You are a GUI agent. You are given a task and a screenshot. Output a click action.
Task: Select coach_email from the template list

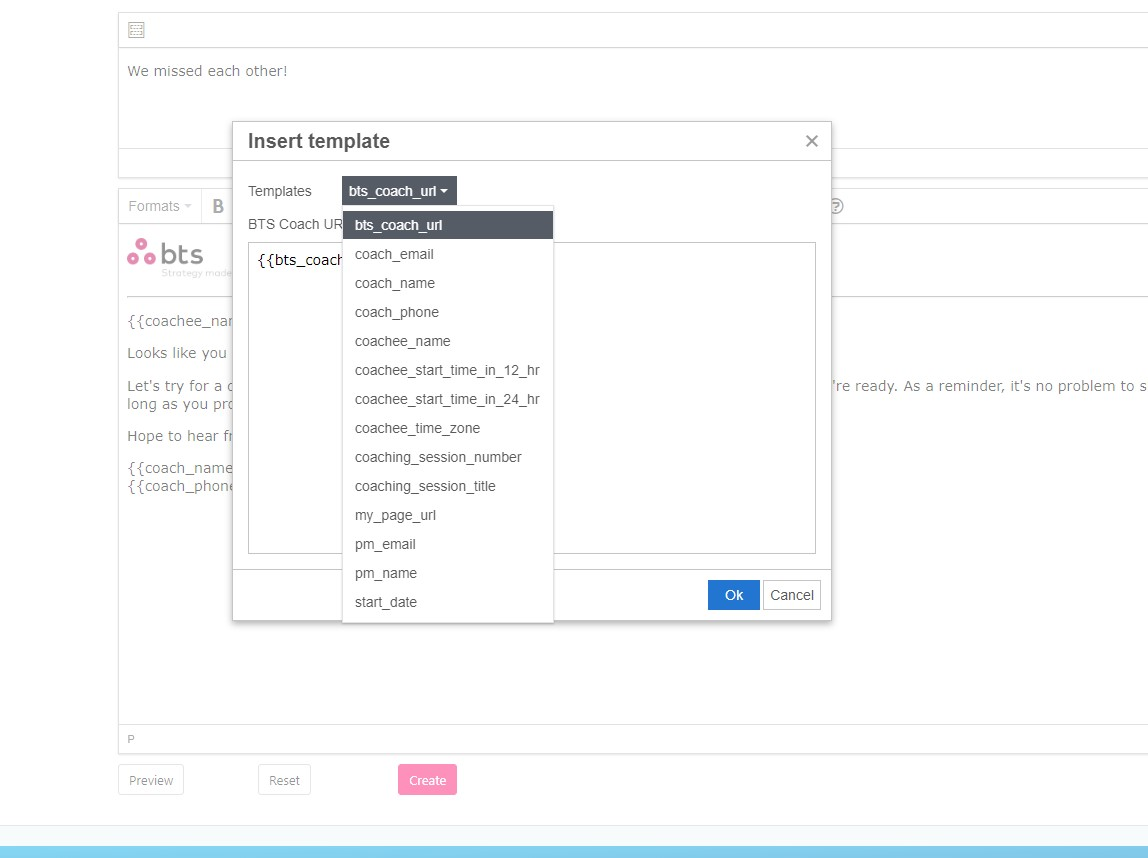[x=447, y=254]
